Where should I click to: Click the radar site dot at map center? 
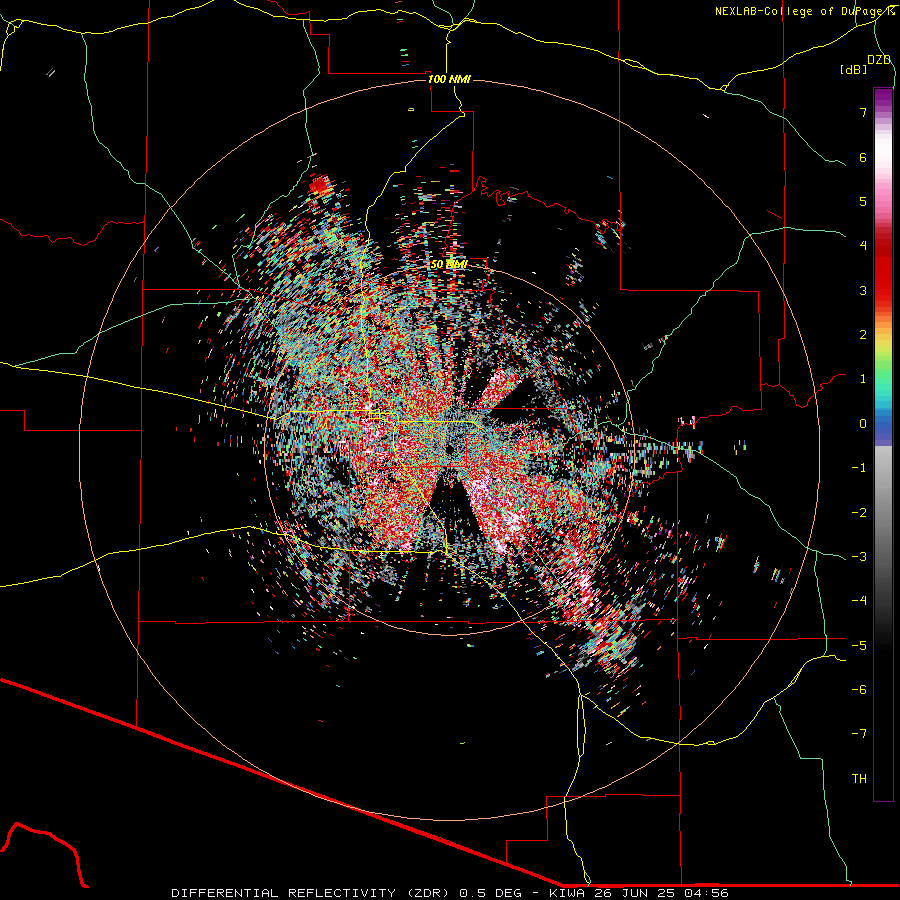click(x=450, y=449)
